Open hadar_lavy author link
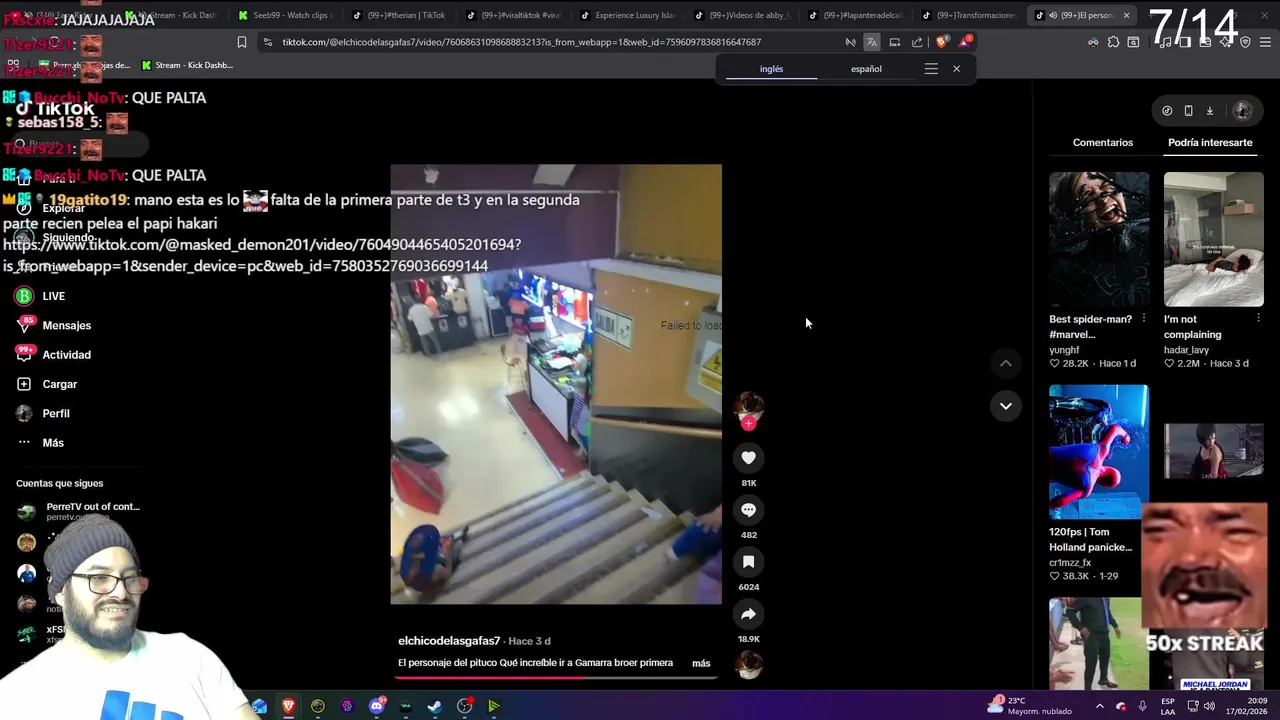Image resolution: width=1280 pixels, height=720 pixels. point(1186,350)
